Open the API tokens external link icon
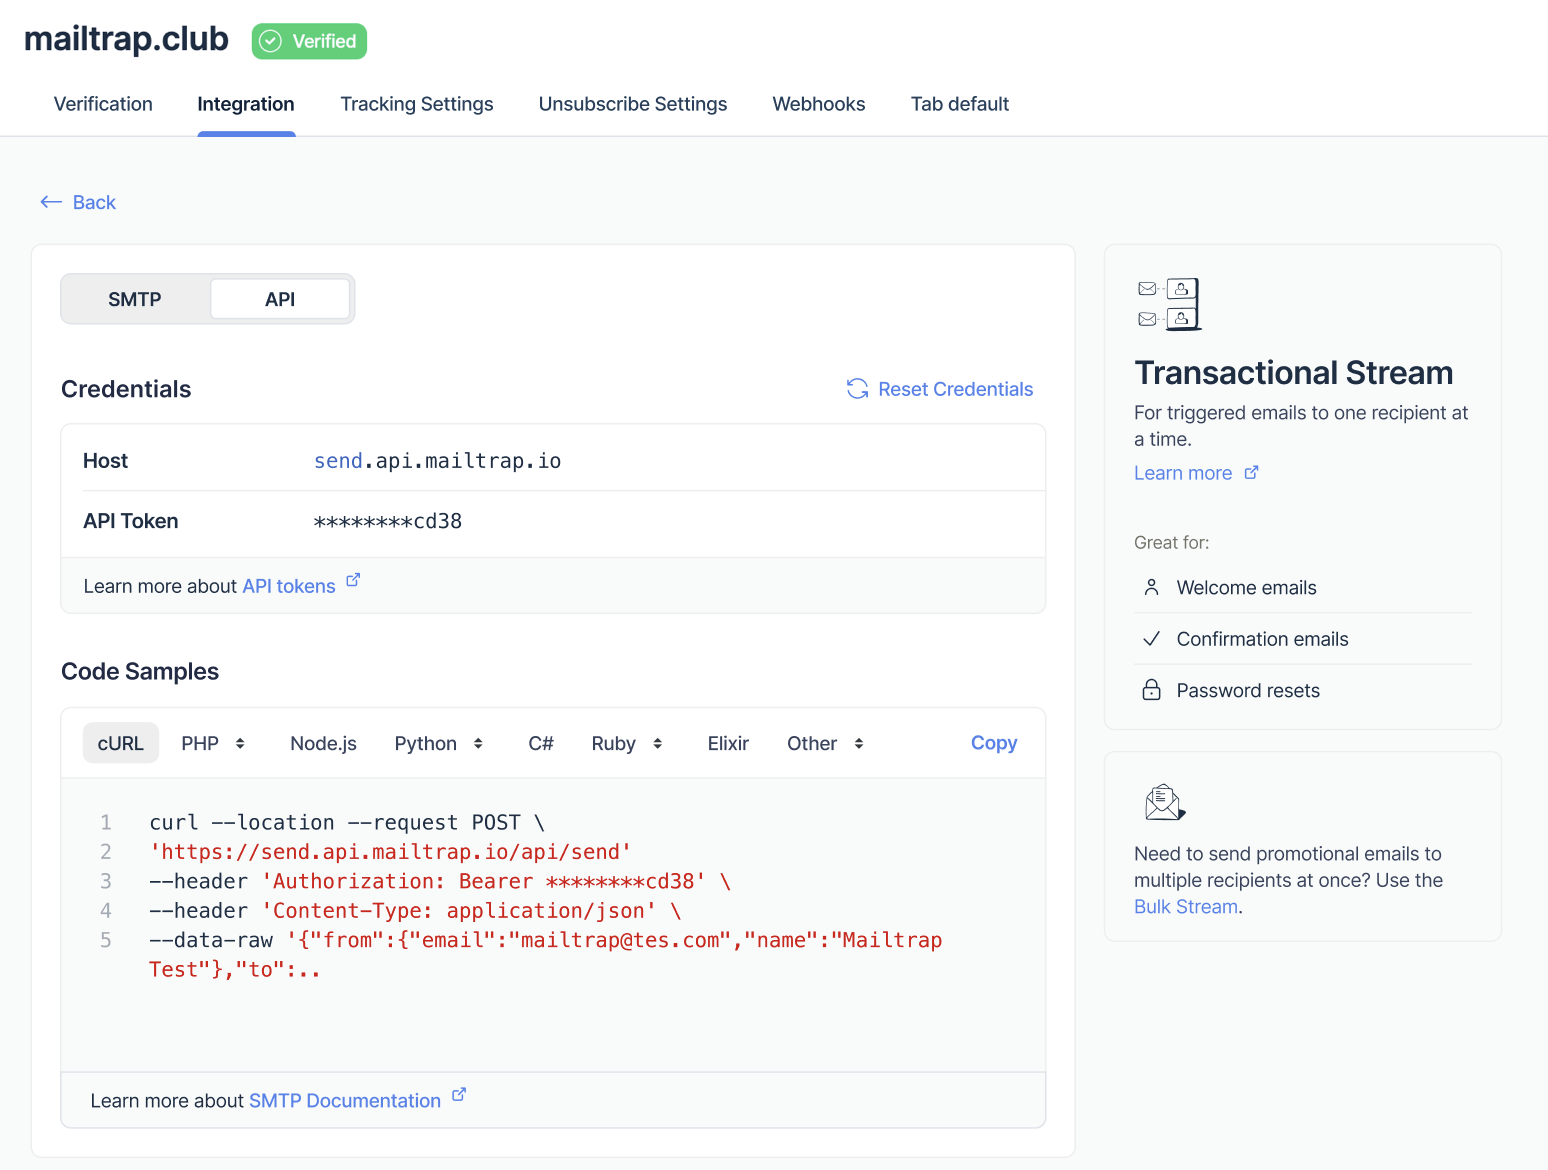Viewport: 1548px width, 1170px height. point(352,578)
